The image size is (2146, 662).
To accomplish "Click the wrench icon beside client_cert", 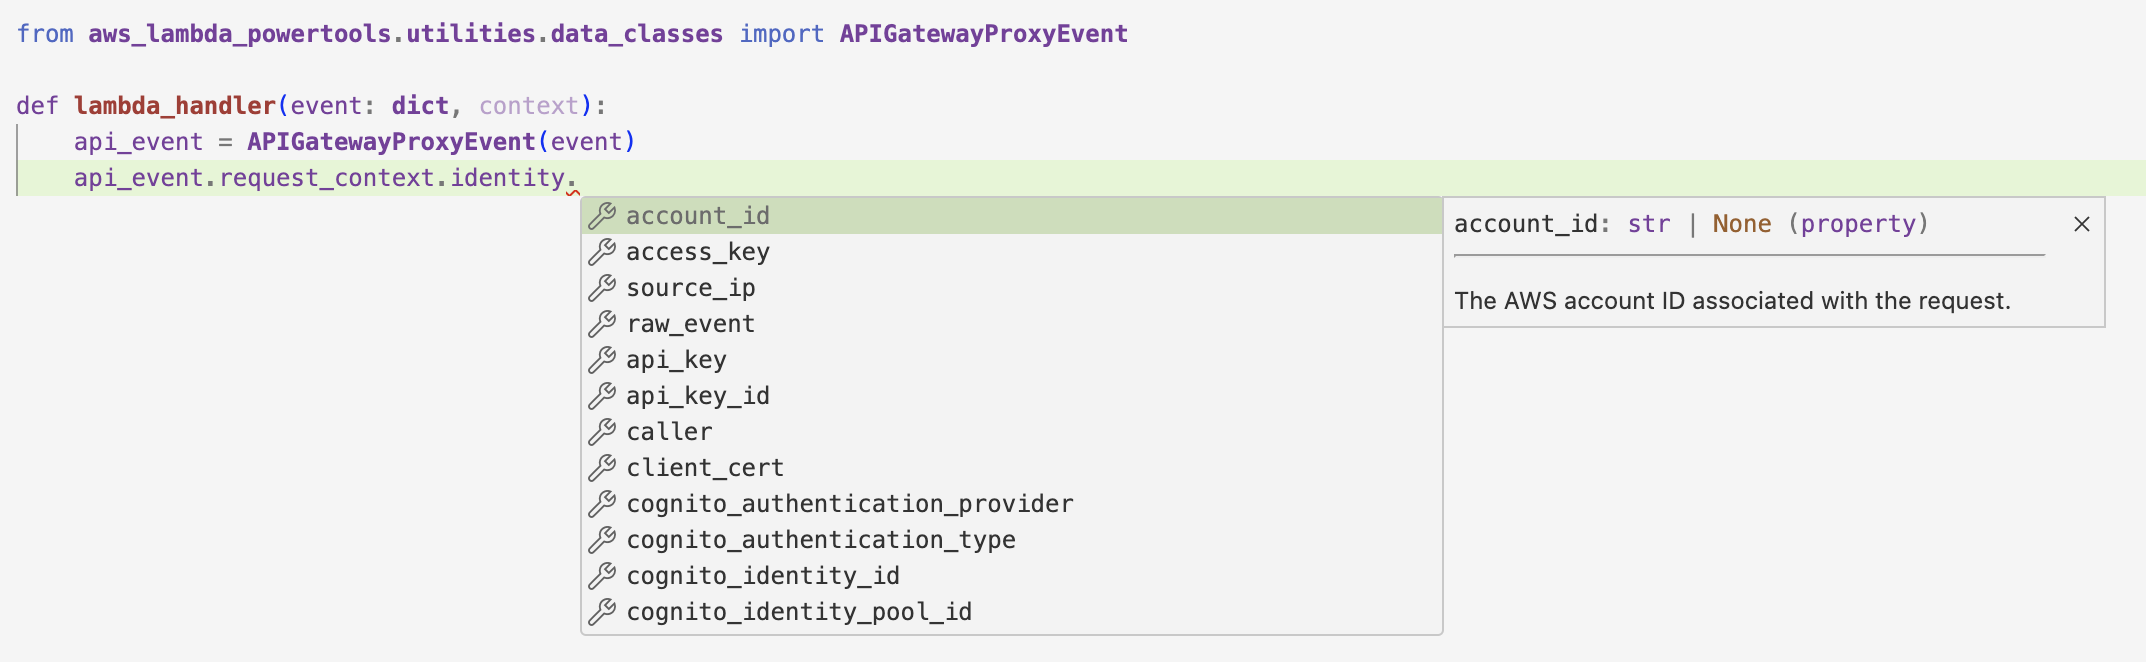I will coord(602,467).
